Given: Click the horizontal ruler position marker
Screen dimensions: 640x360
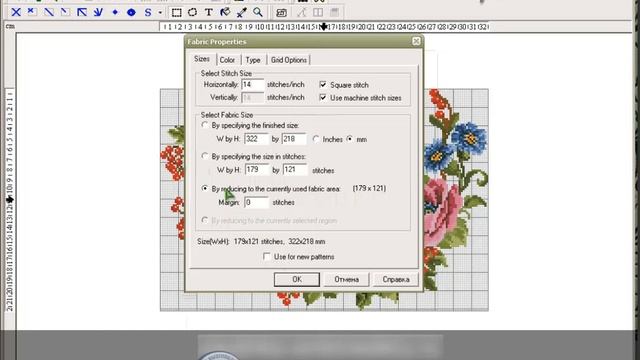Looking at the screenshot, I should pyautogui.click(x=323, y=27).
